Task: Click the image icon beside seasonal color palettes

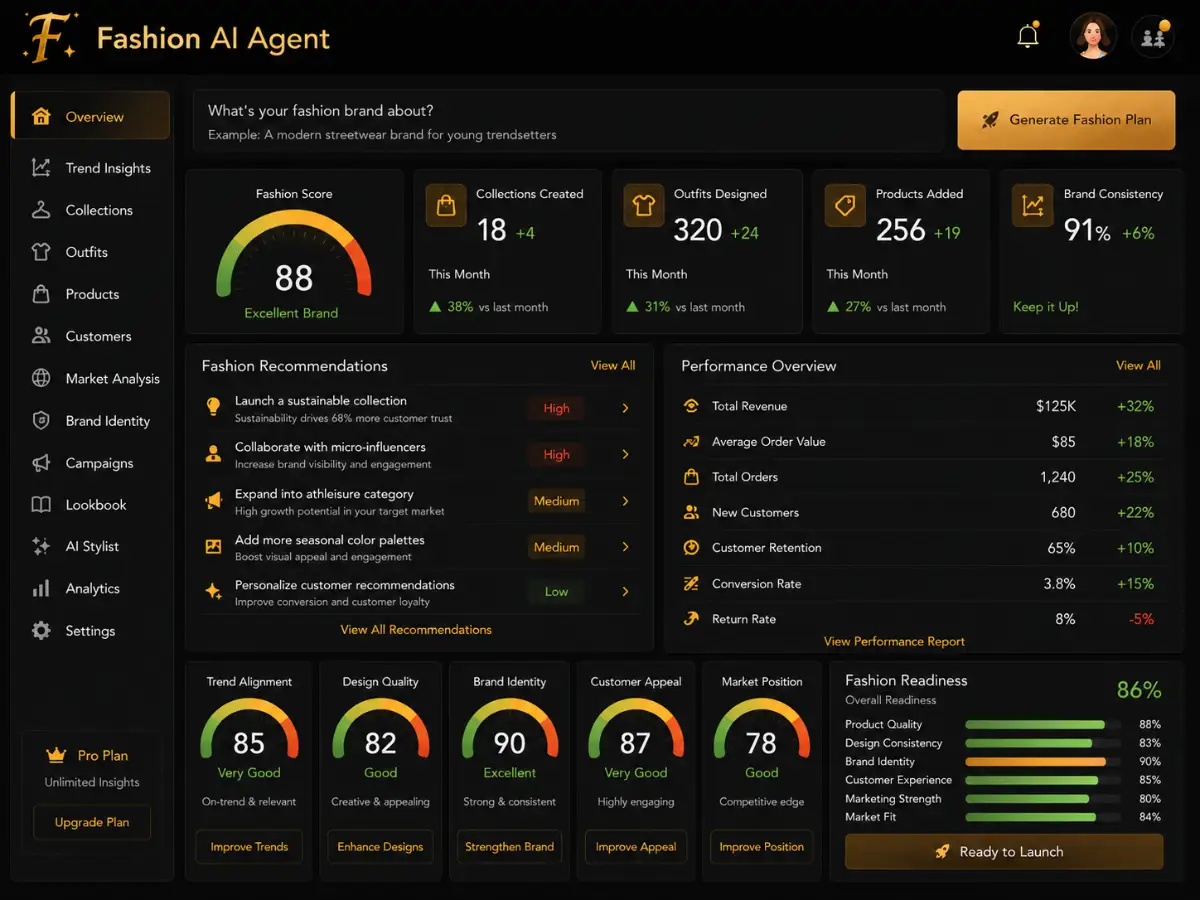Action: click(213, 546)
